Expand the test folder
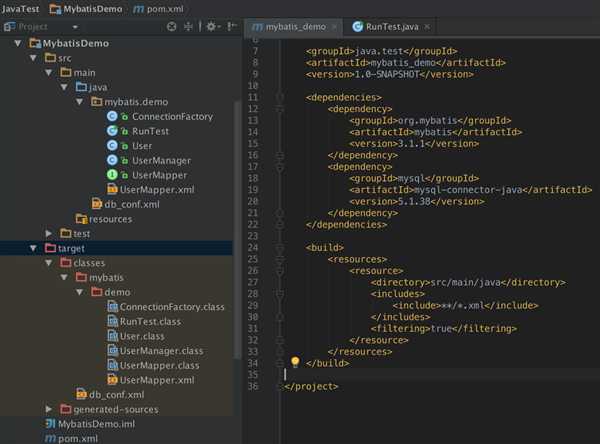The height and width of the screenshot is (444, 600). [x=50, y=233]
